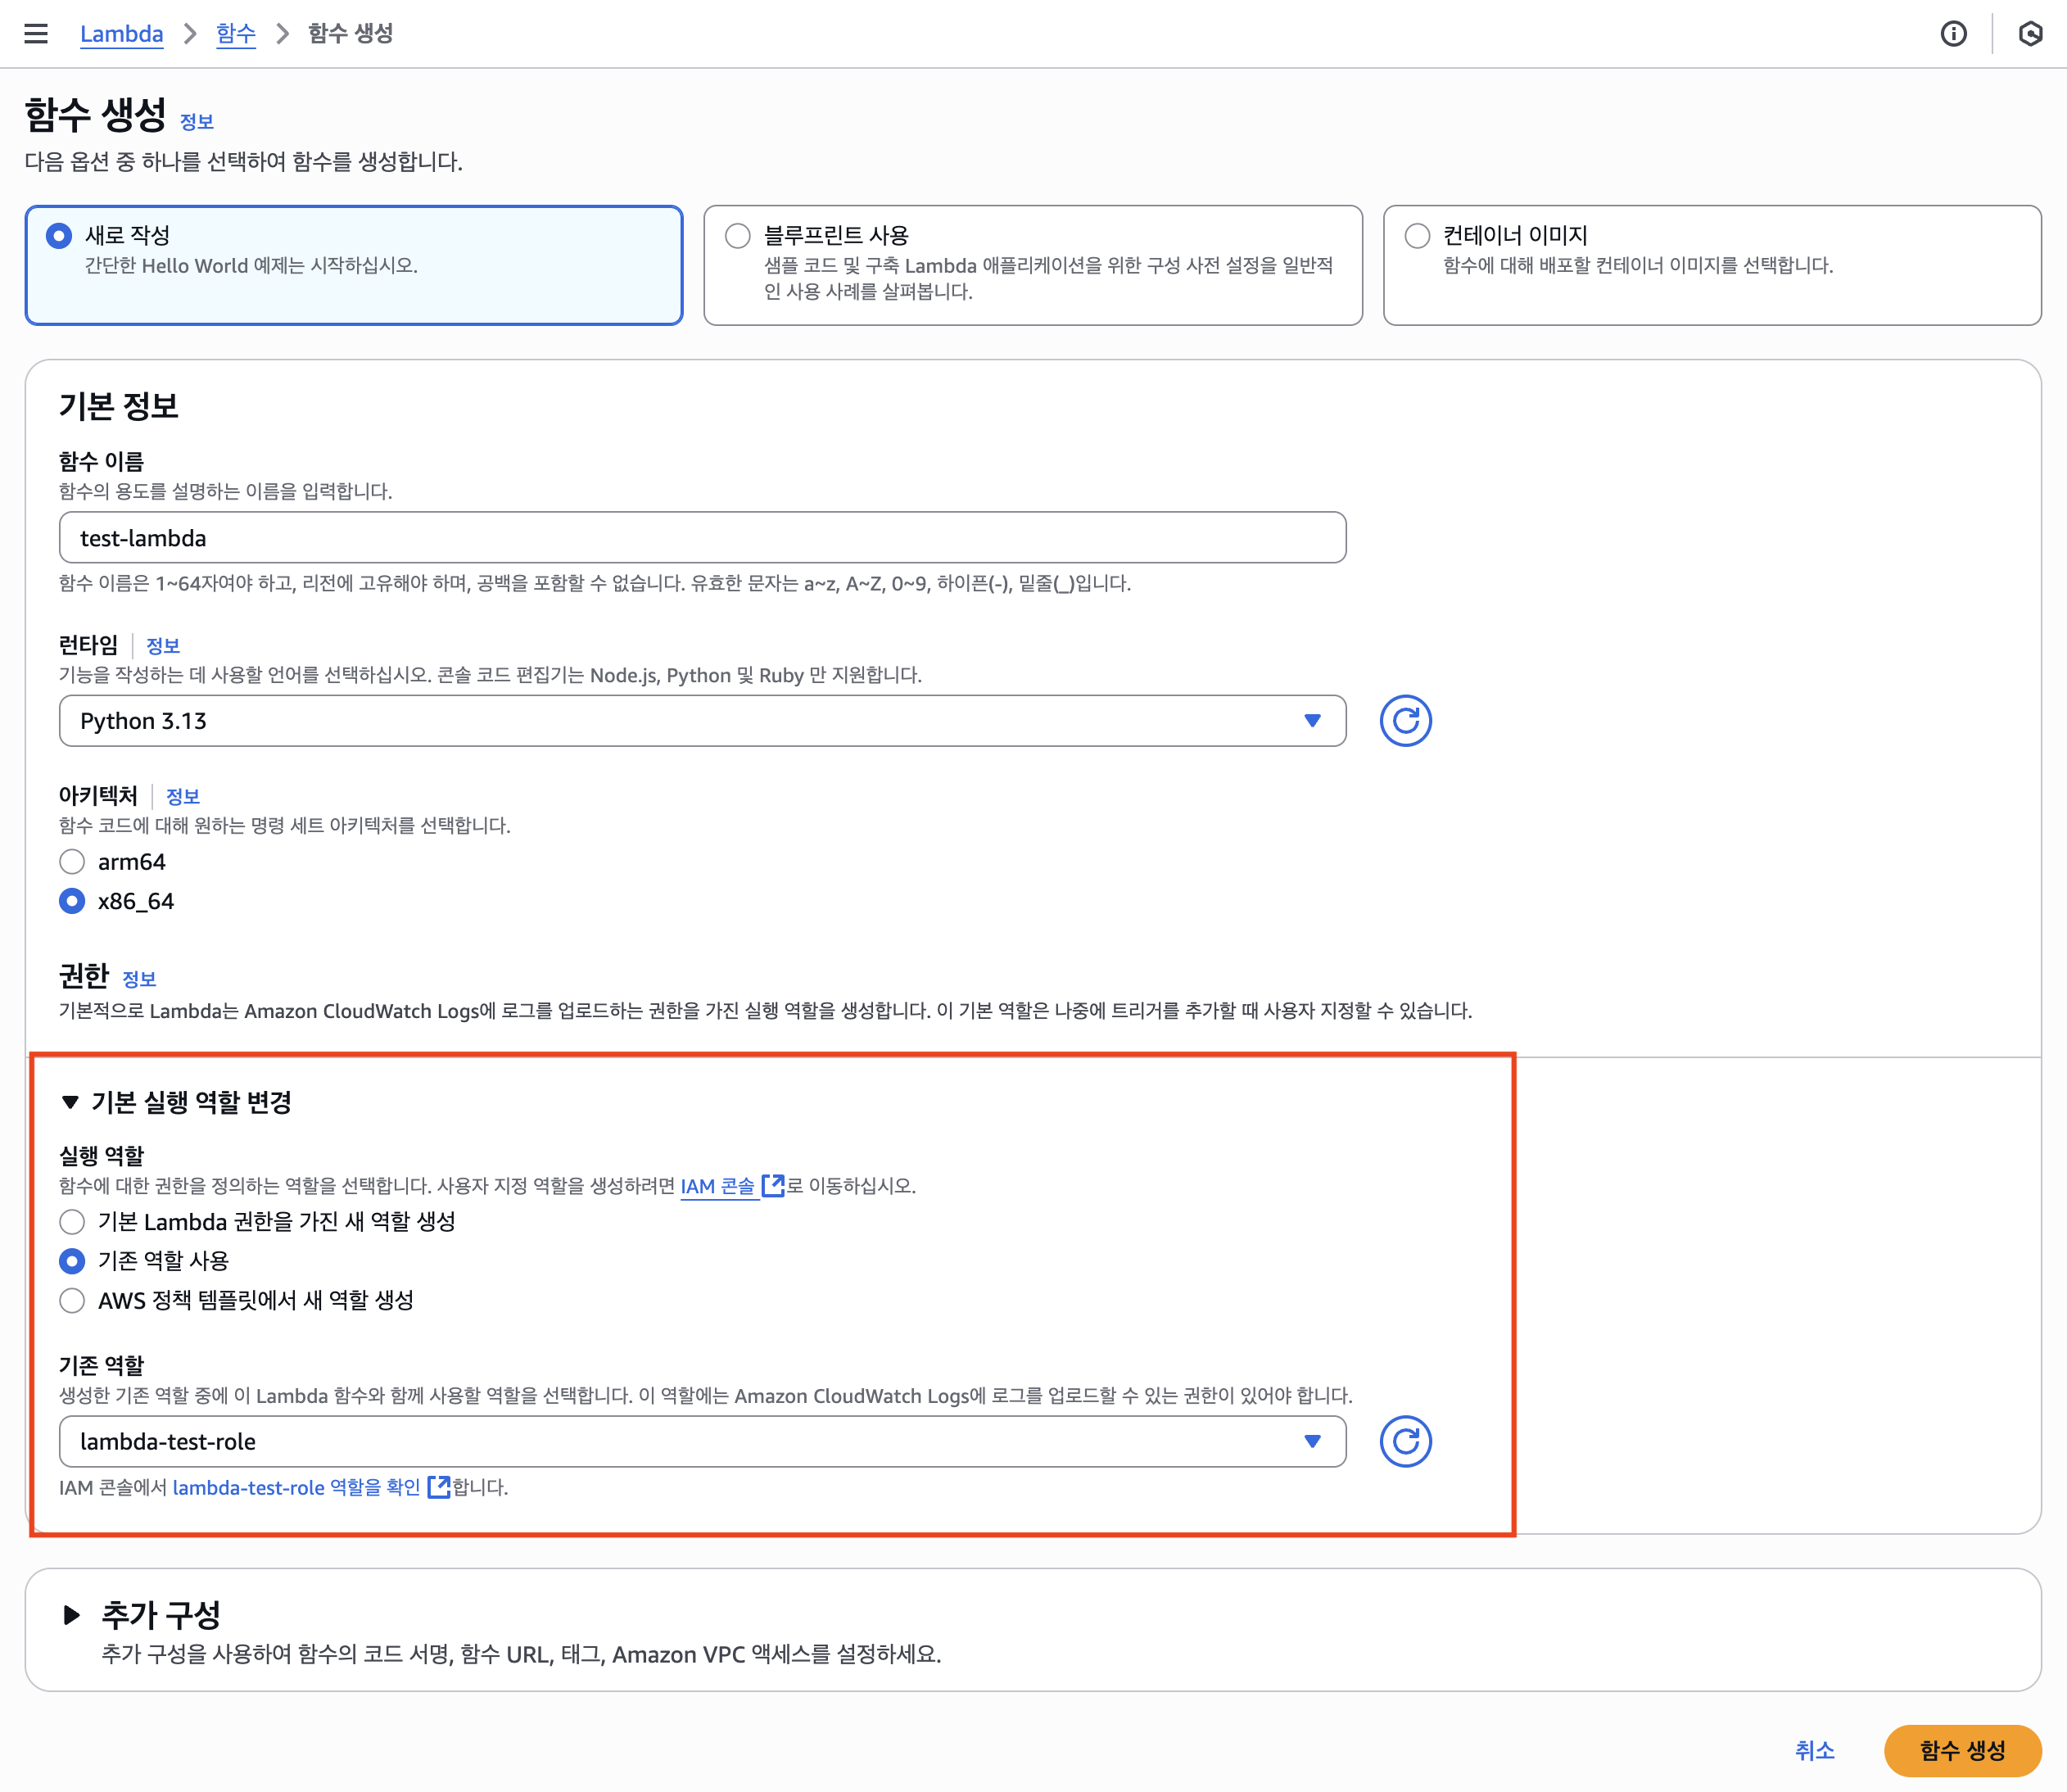Image resolution: width=2067 pixels, height=1792 pixels.
Task: Select the arm64 architecture
Action: 72,862
